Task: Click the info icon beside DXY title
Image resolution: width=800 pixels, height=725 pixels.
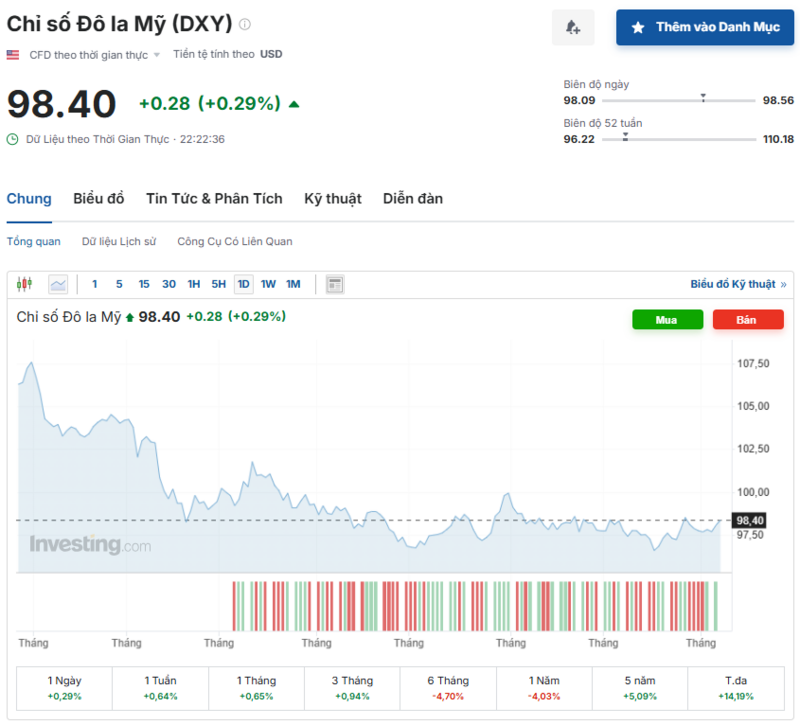Action: coord(246,24)
